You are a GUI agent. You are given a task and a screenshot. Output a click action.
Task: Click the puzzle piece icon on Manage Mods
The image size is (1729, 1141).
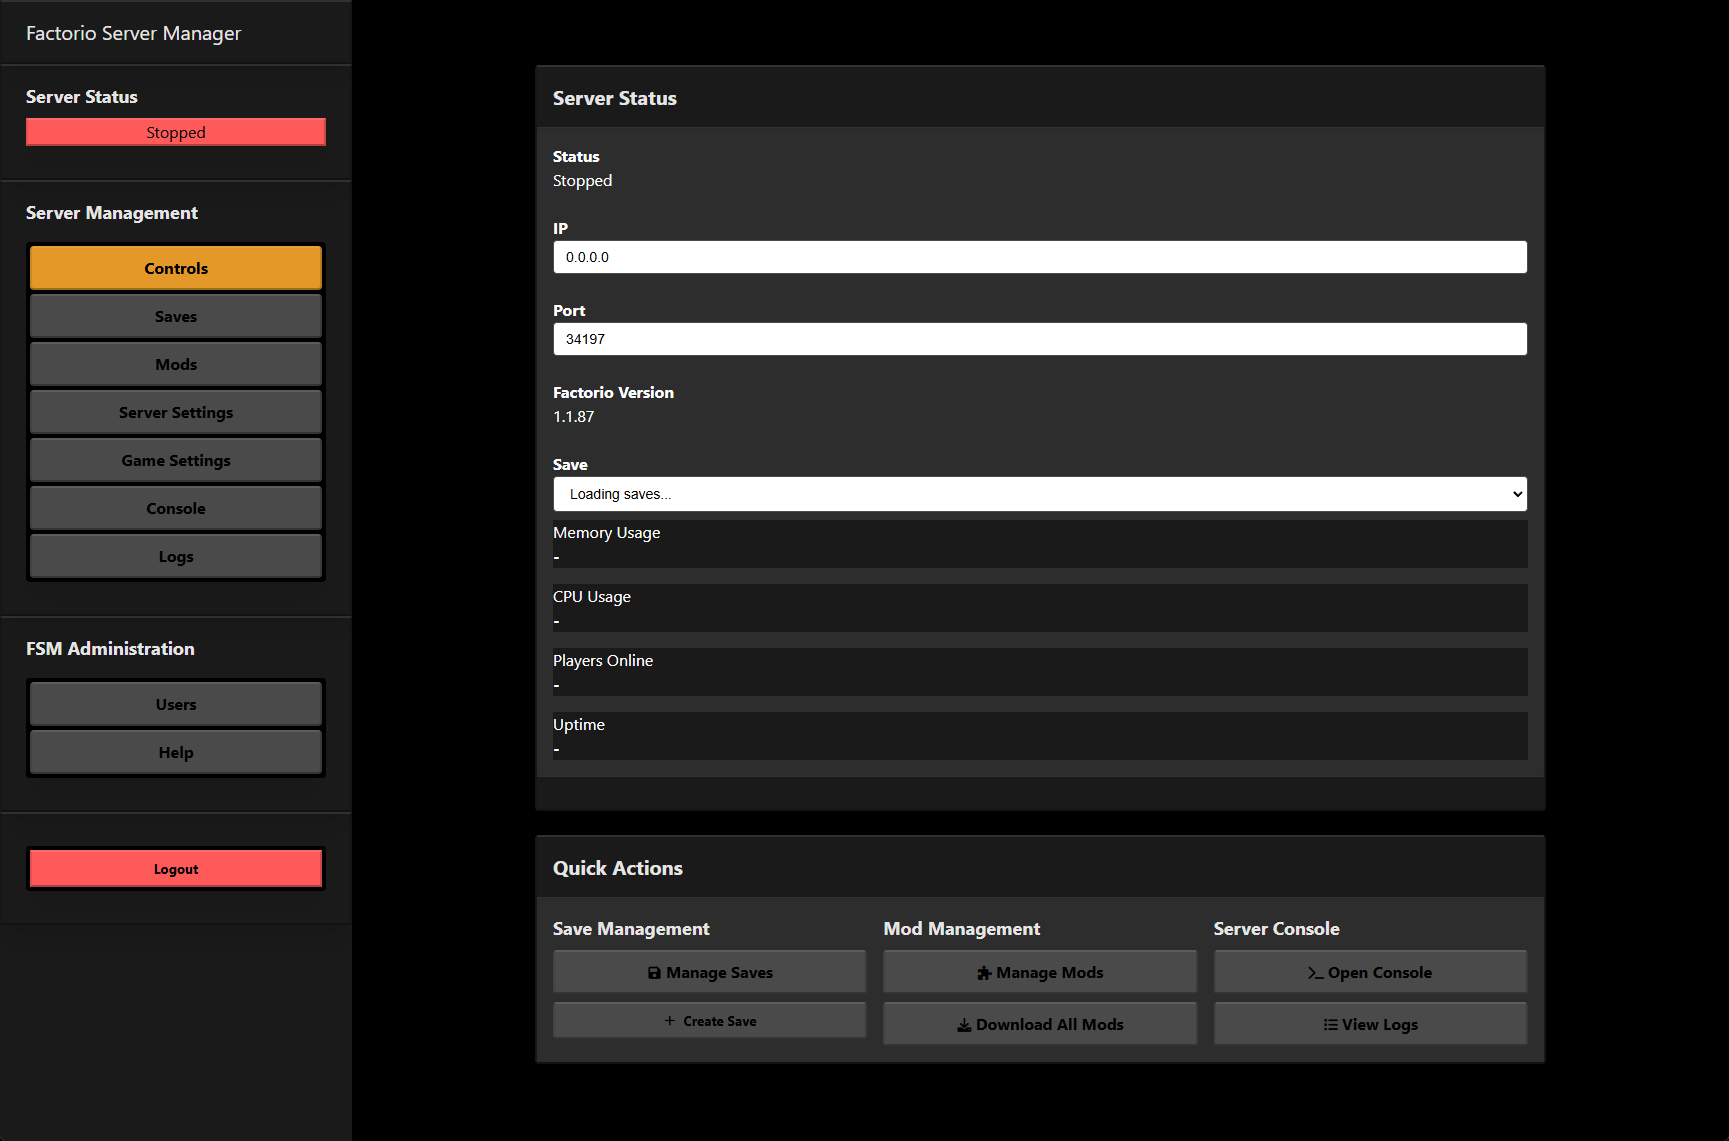click(984, 973)
